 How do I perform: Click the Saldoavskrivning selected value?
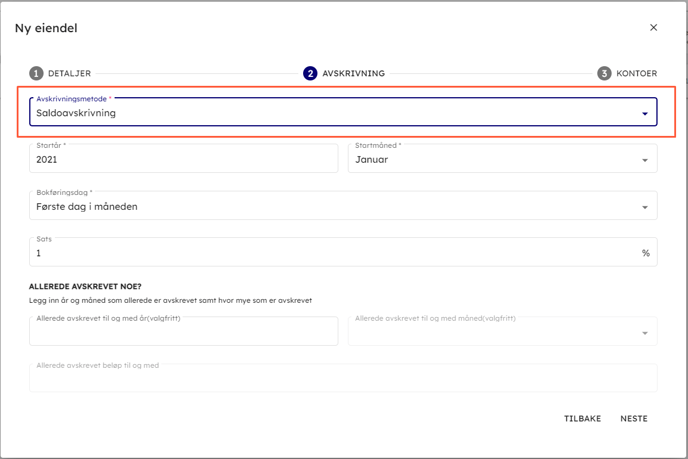pos(76,114)
